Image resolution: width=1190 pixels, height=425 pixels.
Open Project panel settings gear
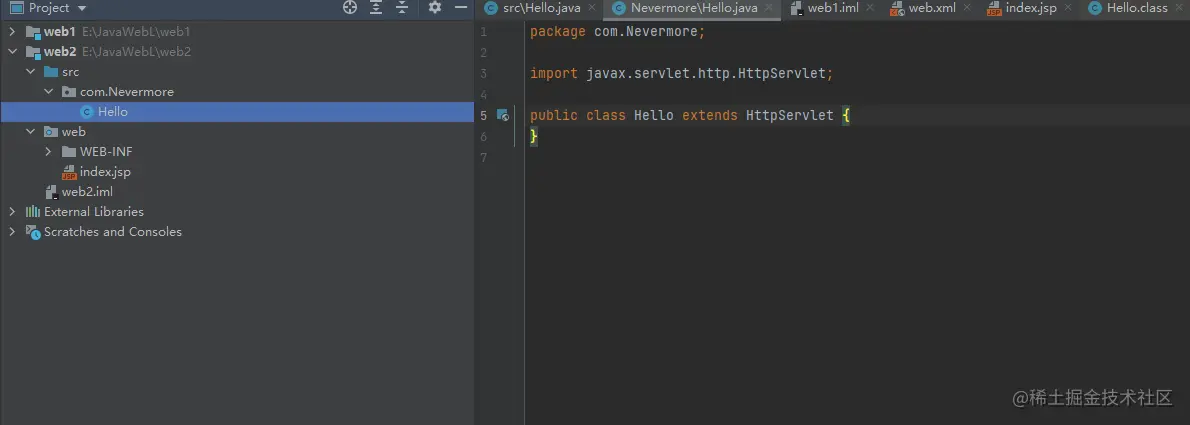[x=435, y=8]
